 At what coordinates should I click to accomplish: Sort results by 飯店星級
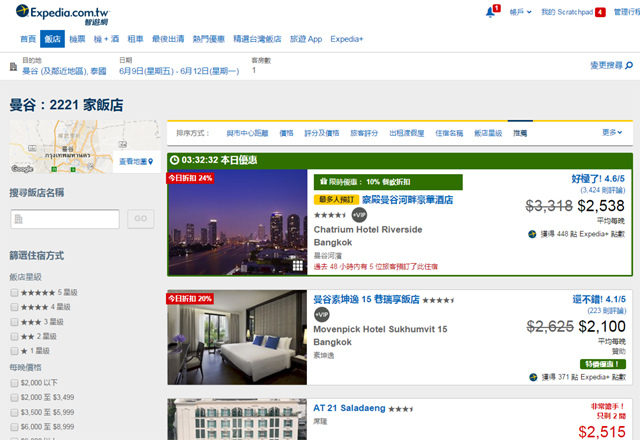(488, 133)
